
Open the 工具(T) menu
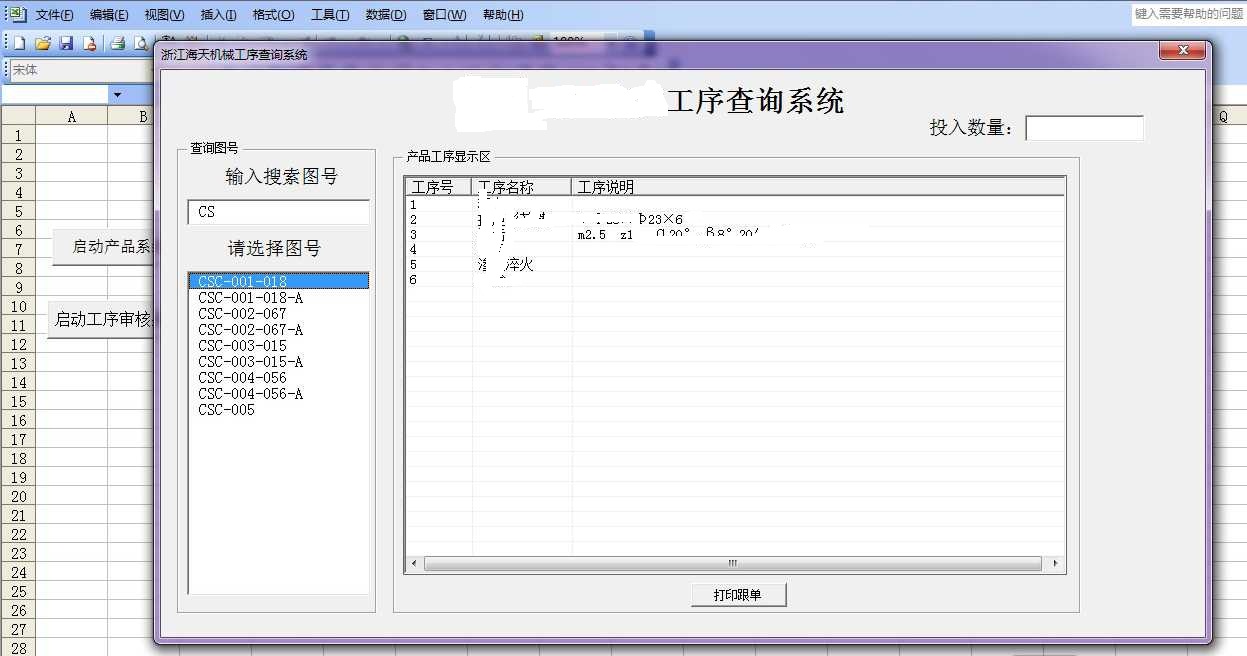pyautogui.click(x=330, y=15)
